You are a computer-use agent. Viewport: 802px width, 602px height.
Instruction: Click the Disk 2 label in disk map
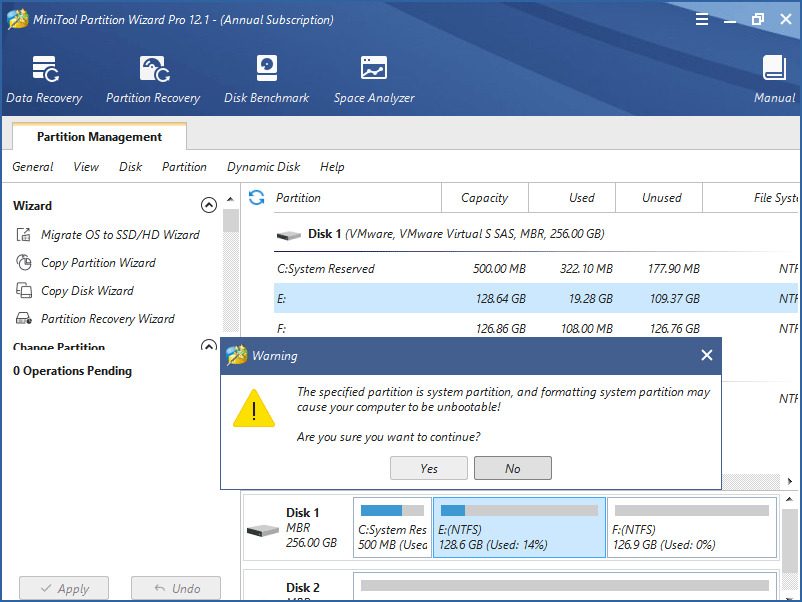302,588
